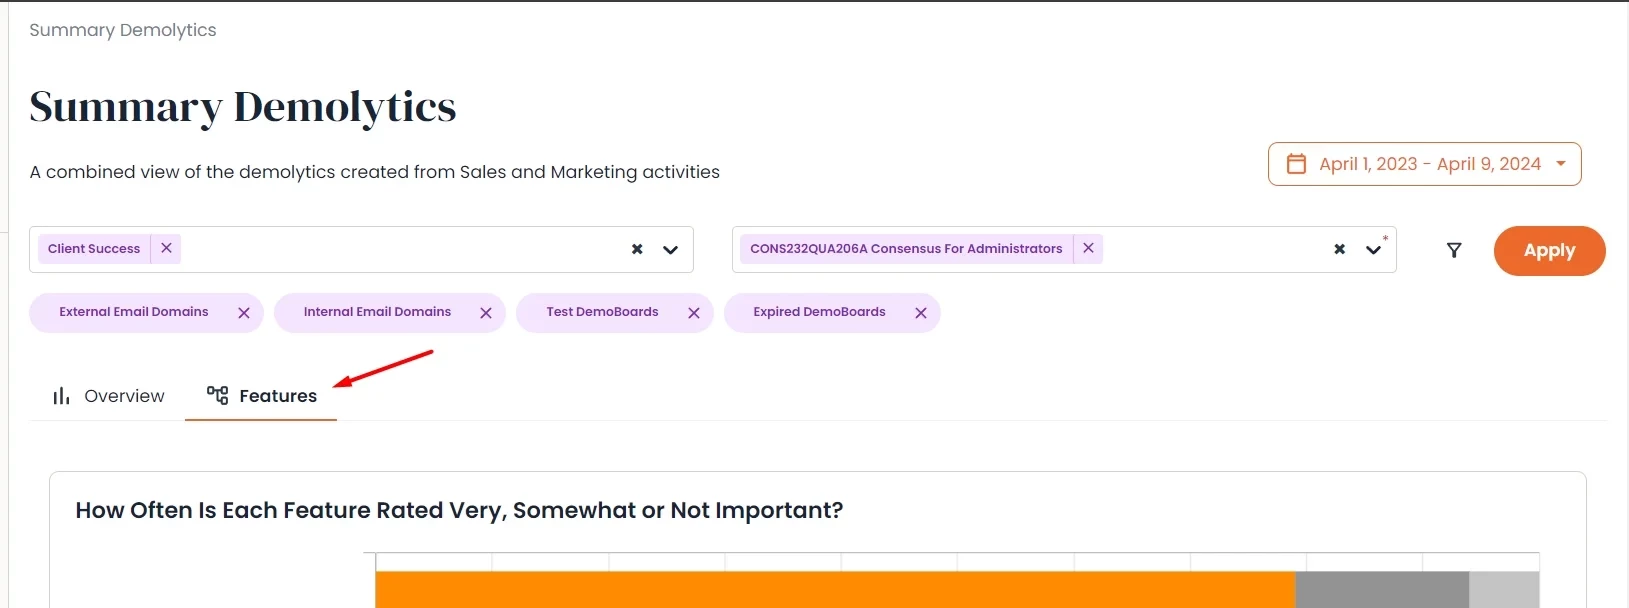Click the calendar icon in date picker
The height and width of the screenshot is (608, 1629).
pyautogui.click(x=1296, y=164)
